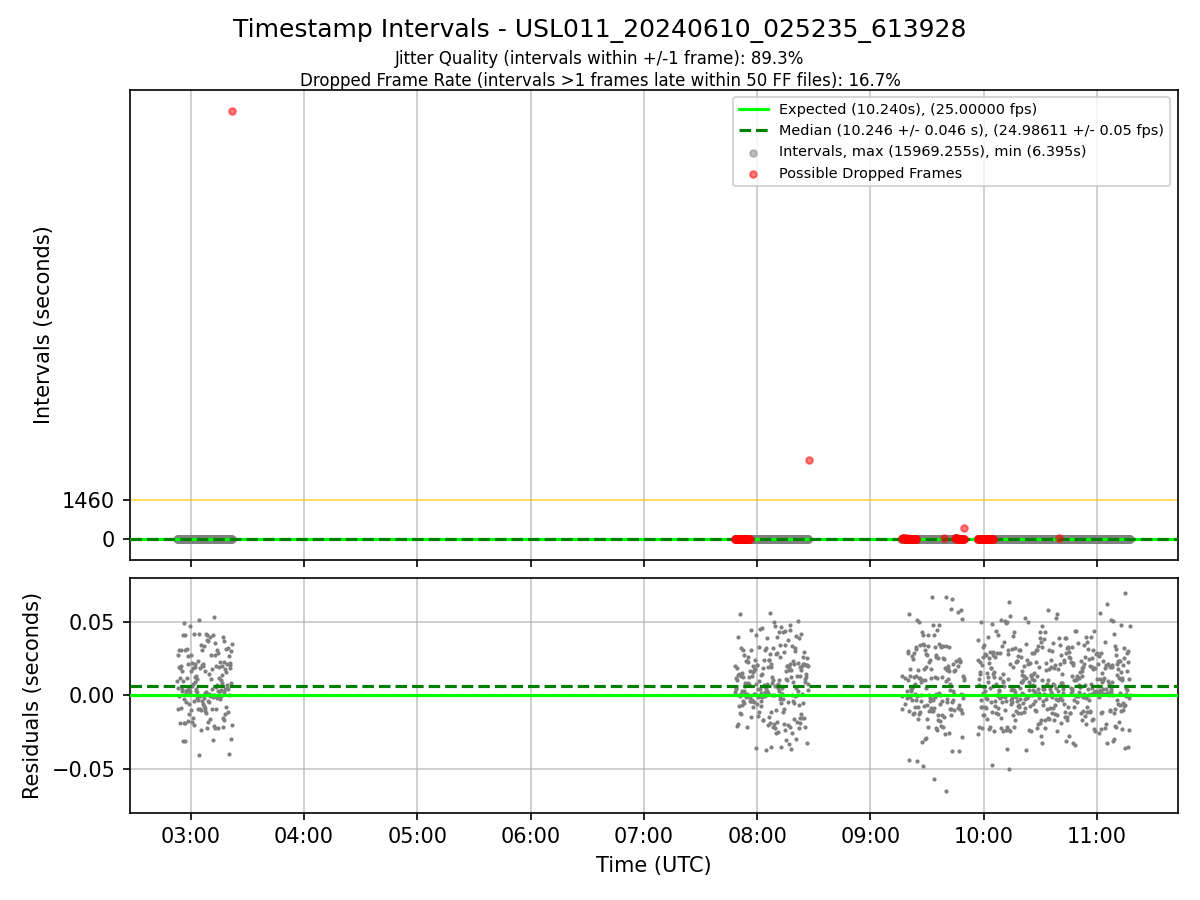Click the '0.00' residuals tick label

click(92, 695)
